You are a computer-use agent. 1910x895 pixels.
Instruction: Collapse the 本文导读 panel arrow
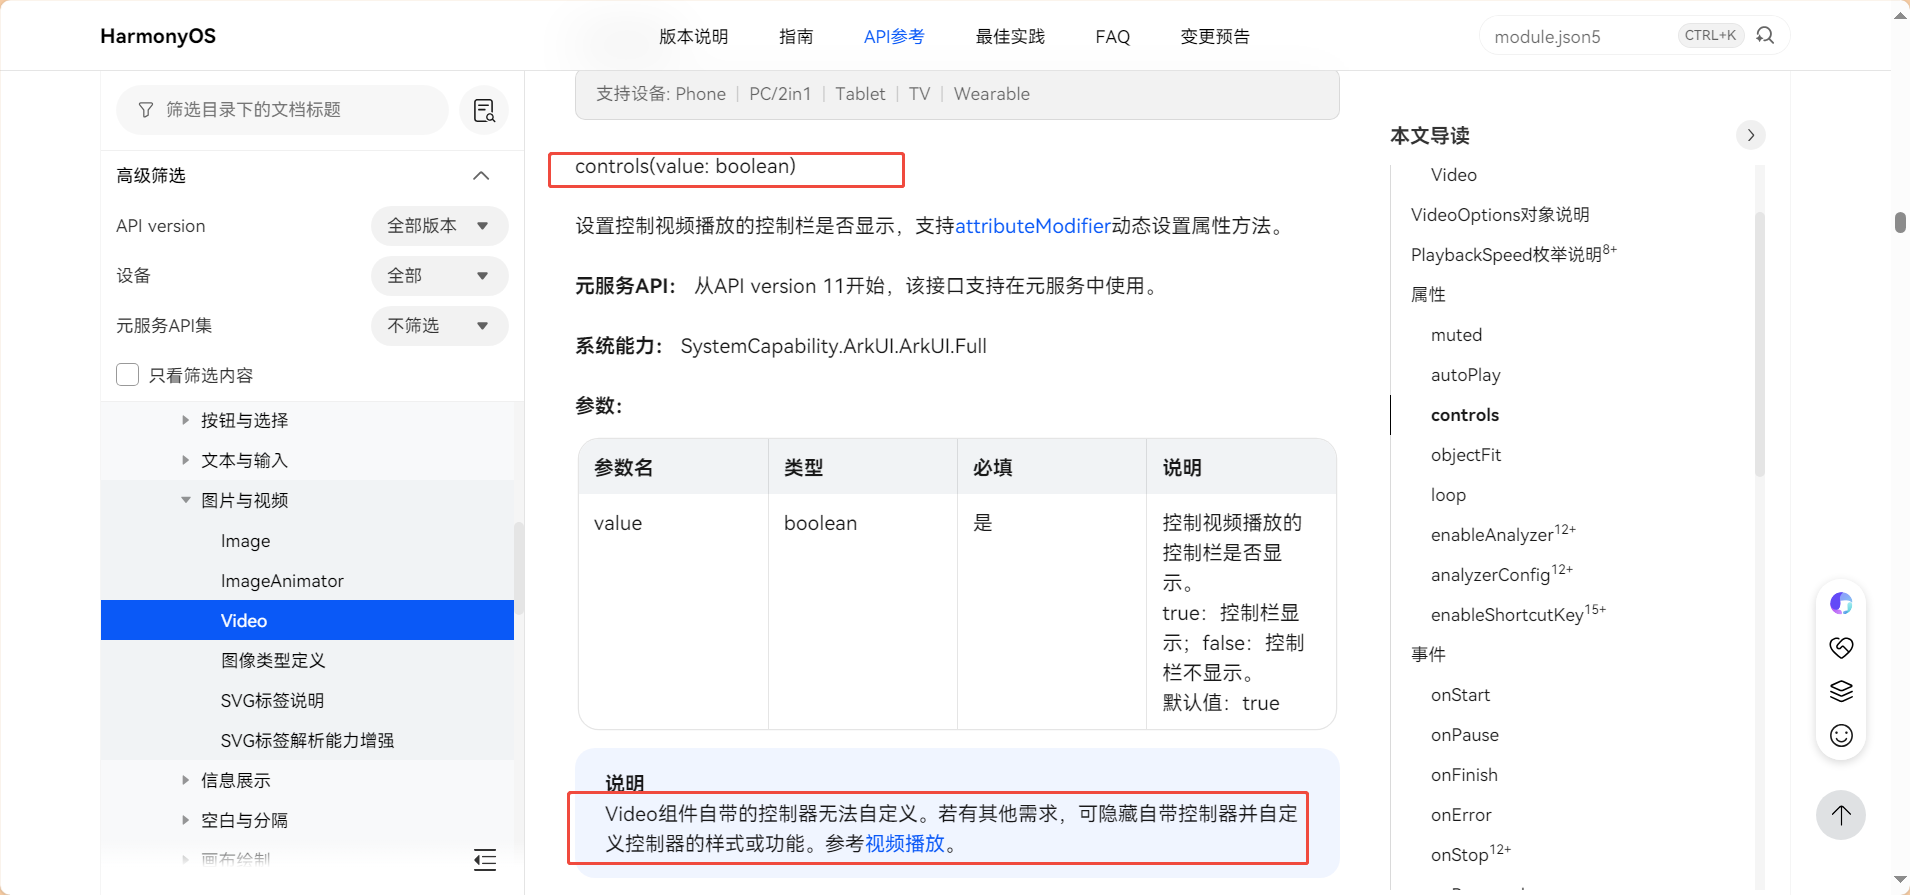pyautogui.click(x=1750, y=135)
